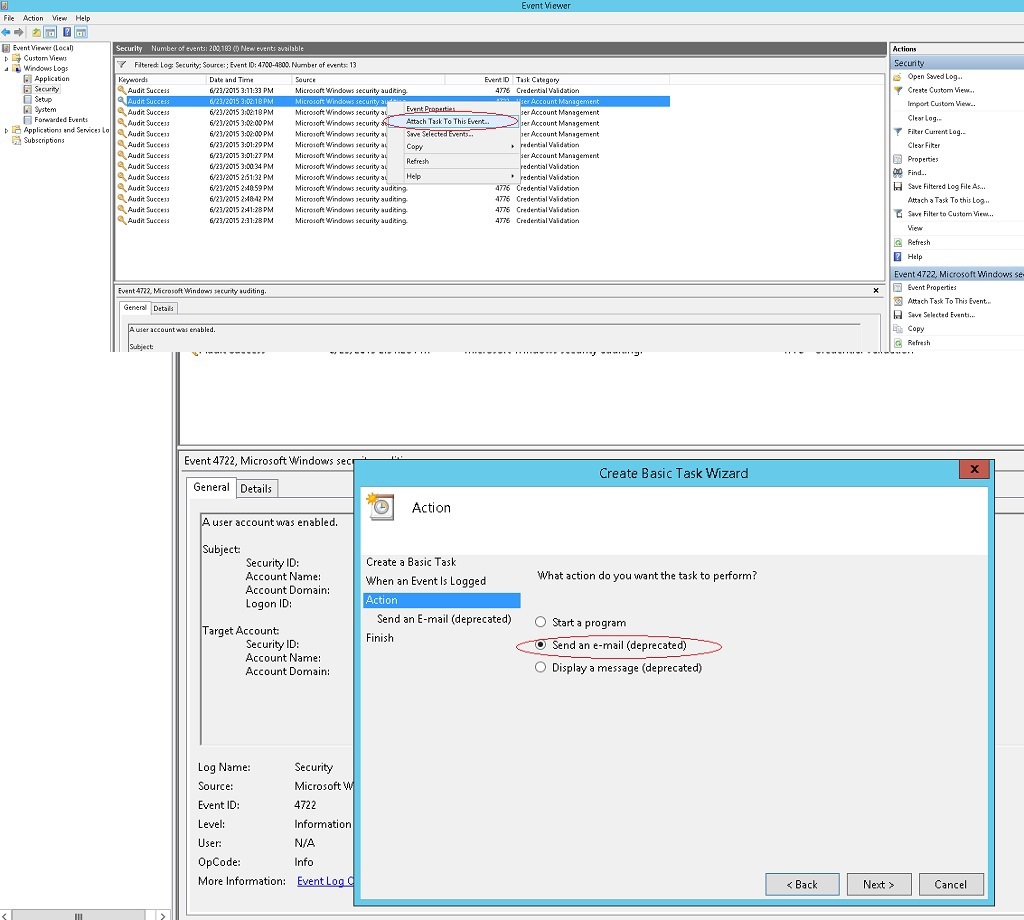
Task: Open the Action menu in menu bar
Action: (33, 18)
